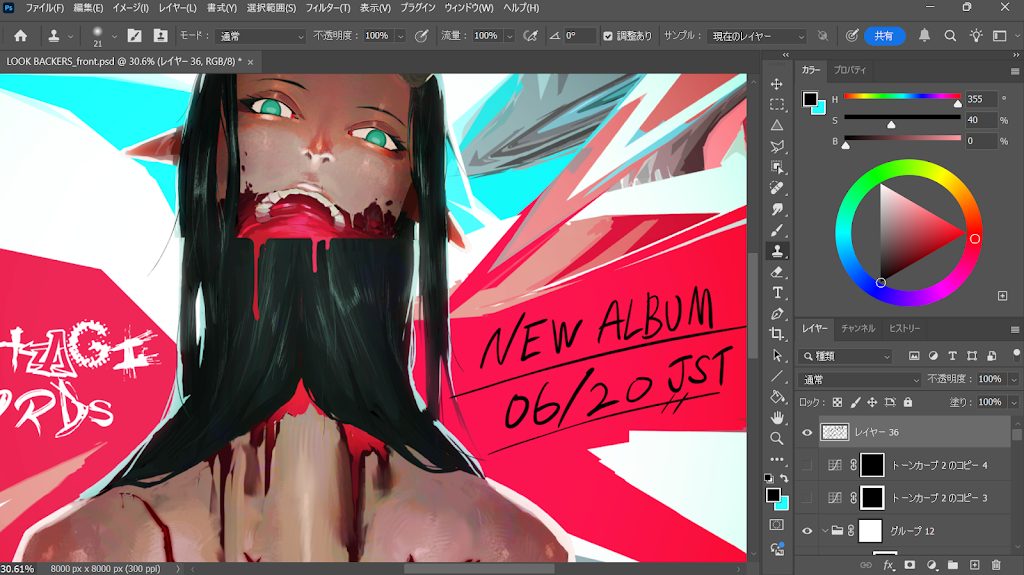Viewport: 1024px width, 575px height.
Task: Open brush preset picker arrow
Action: click(114, 37)
